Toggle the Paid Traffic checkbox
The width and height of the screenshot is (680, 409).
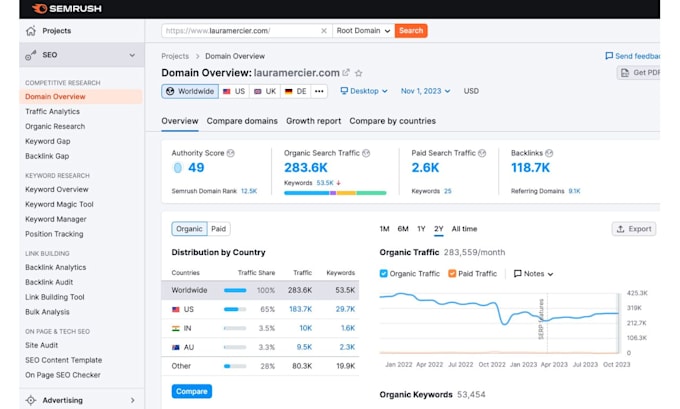(x=452, y=273)
